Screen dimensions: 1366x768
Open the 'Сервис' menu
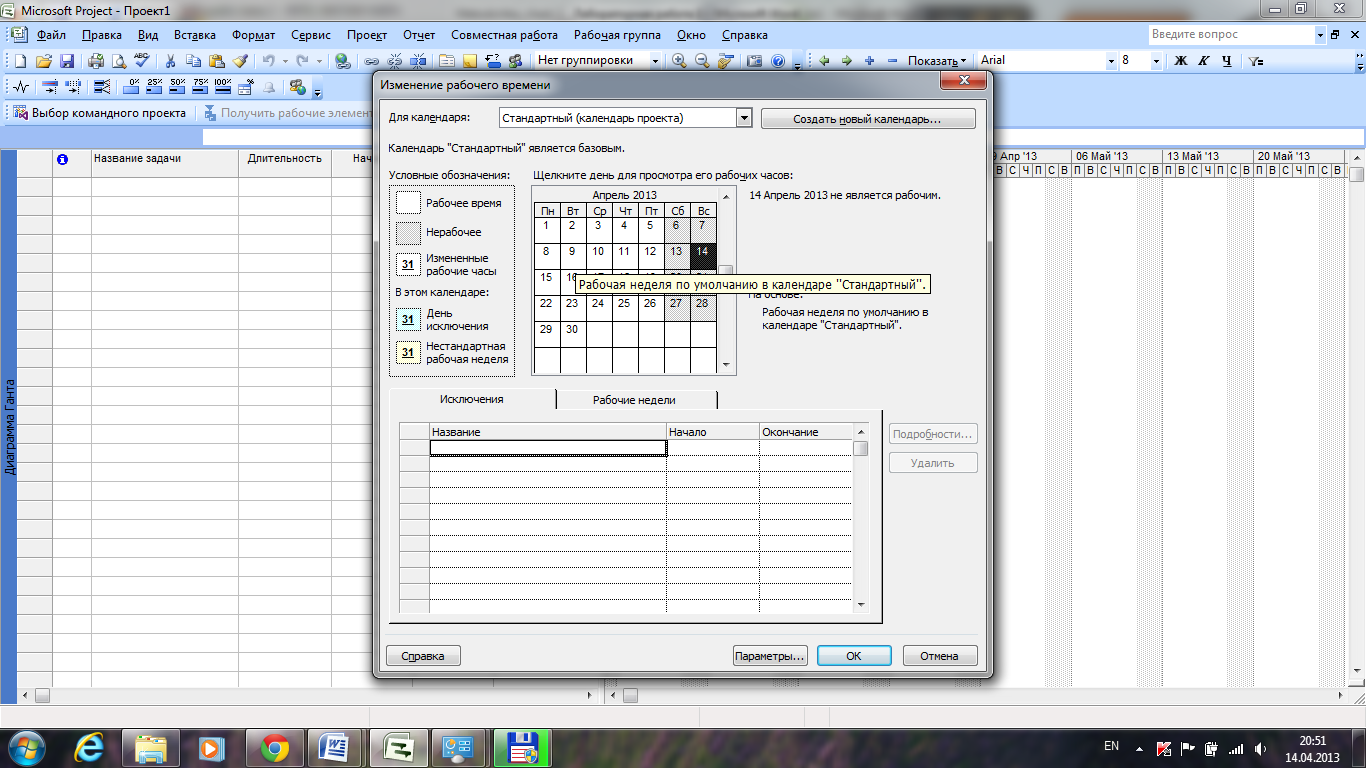pos(311,35)
